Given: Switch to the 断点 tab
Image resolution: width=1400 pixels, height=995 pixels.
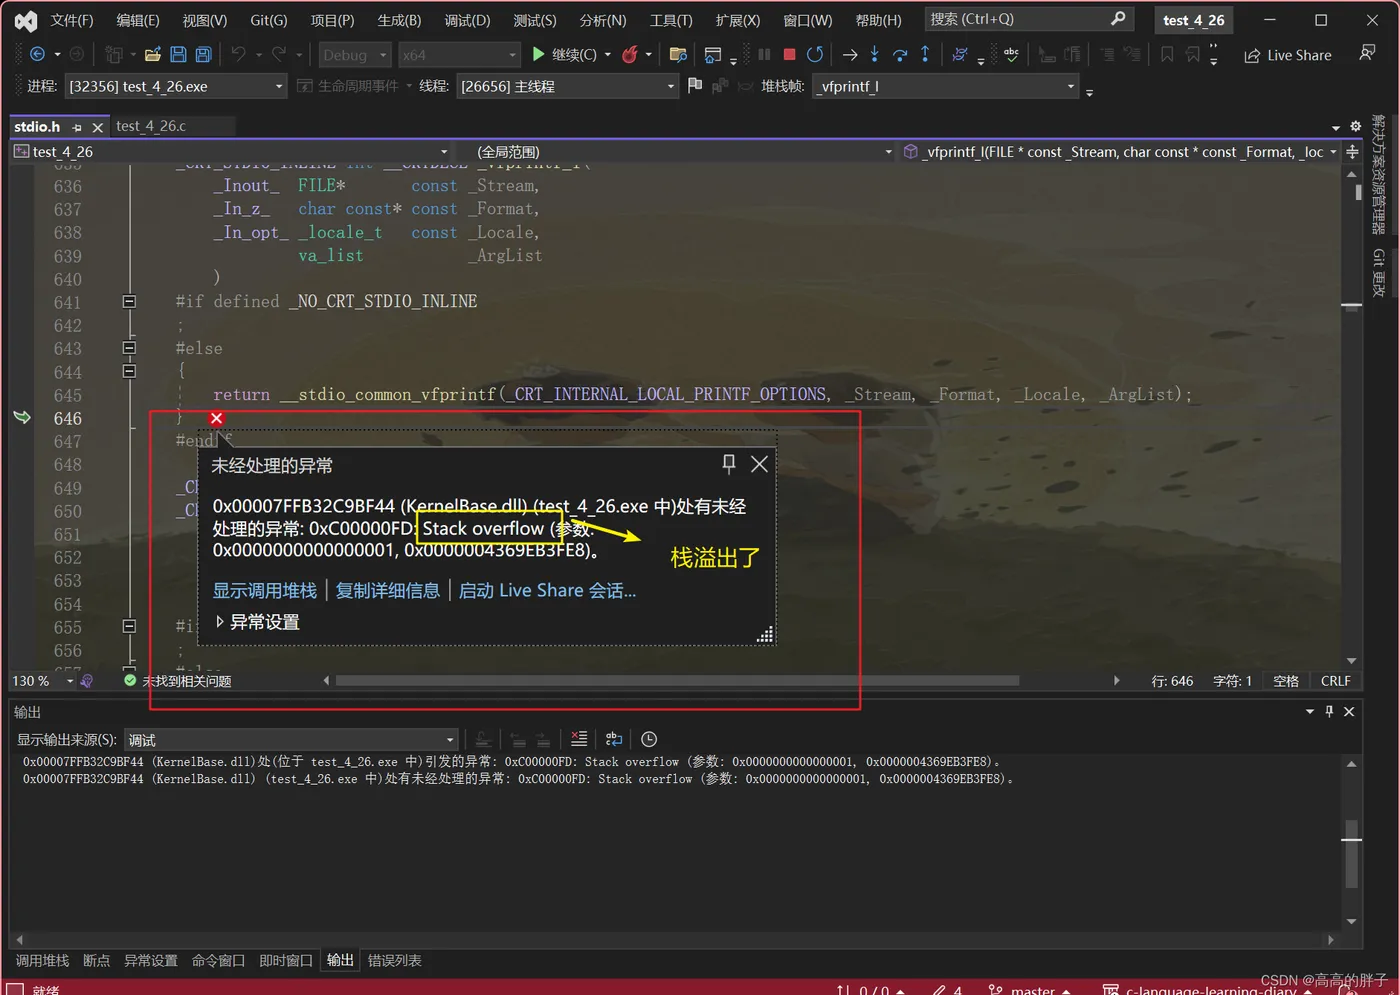Looking at the screenshot, I should coord(96,960).
